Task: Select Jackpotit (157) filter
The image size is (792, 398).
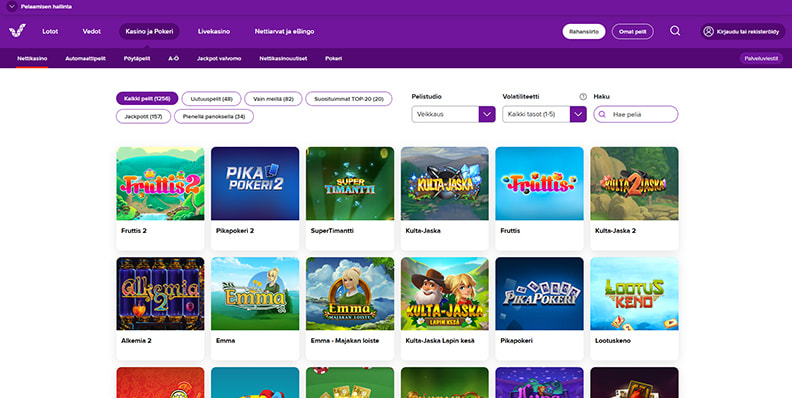Action: (143, 116)
